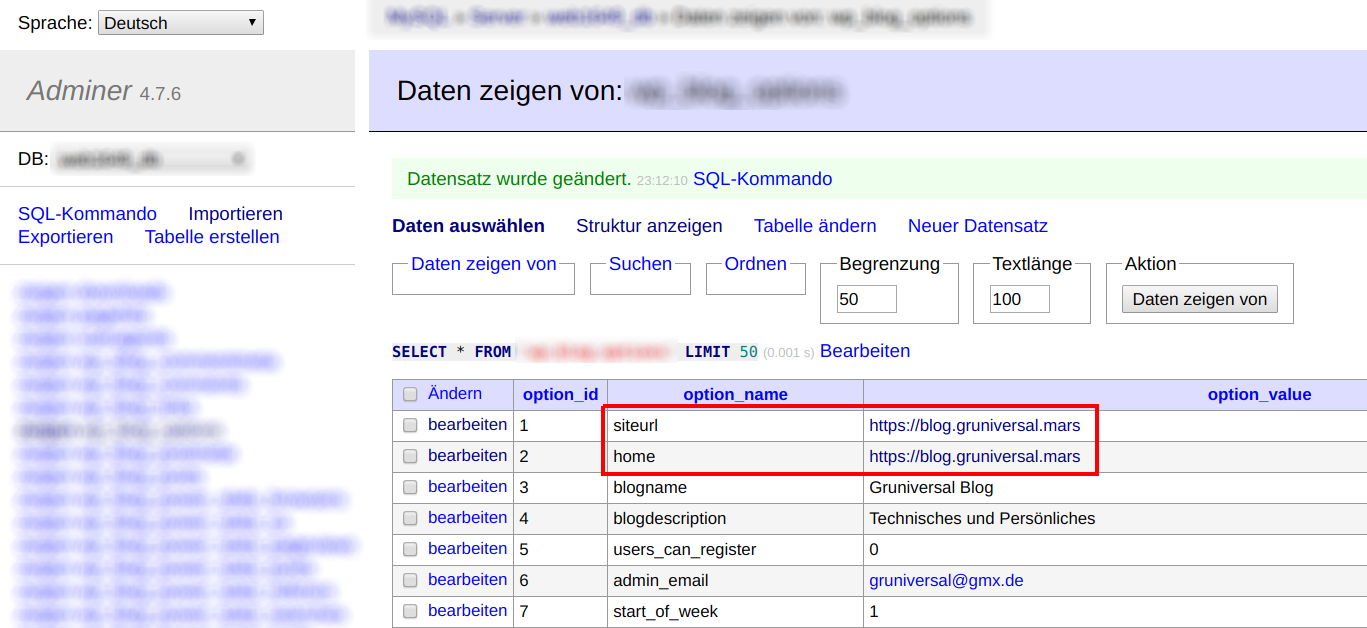Image resolution: width=1367 pixels, height=628 pixels.
Task: Open the Importieren section
Action: pyautogui.click(x=236, y=213)
